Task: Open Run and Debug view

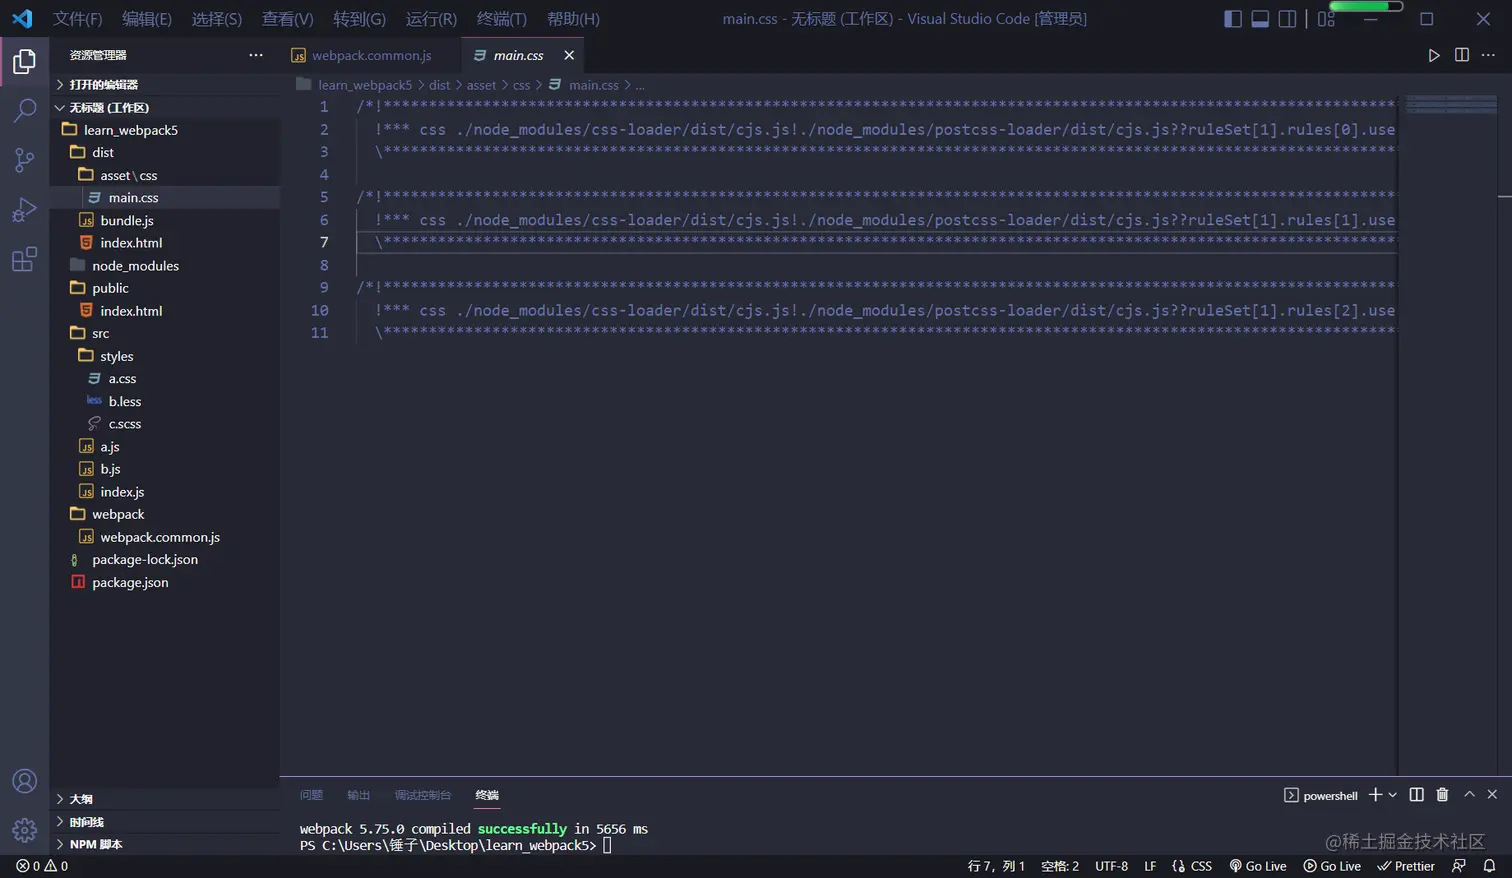Action: click(24, 210)
